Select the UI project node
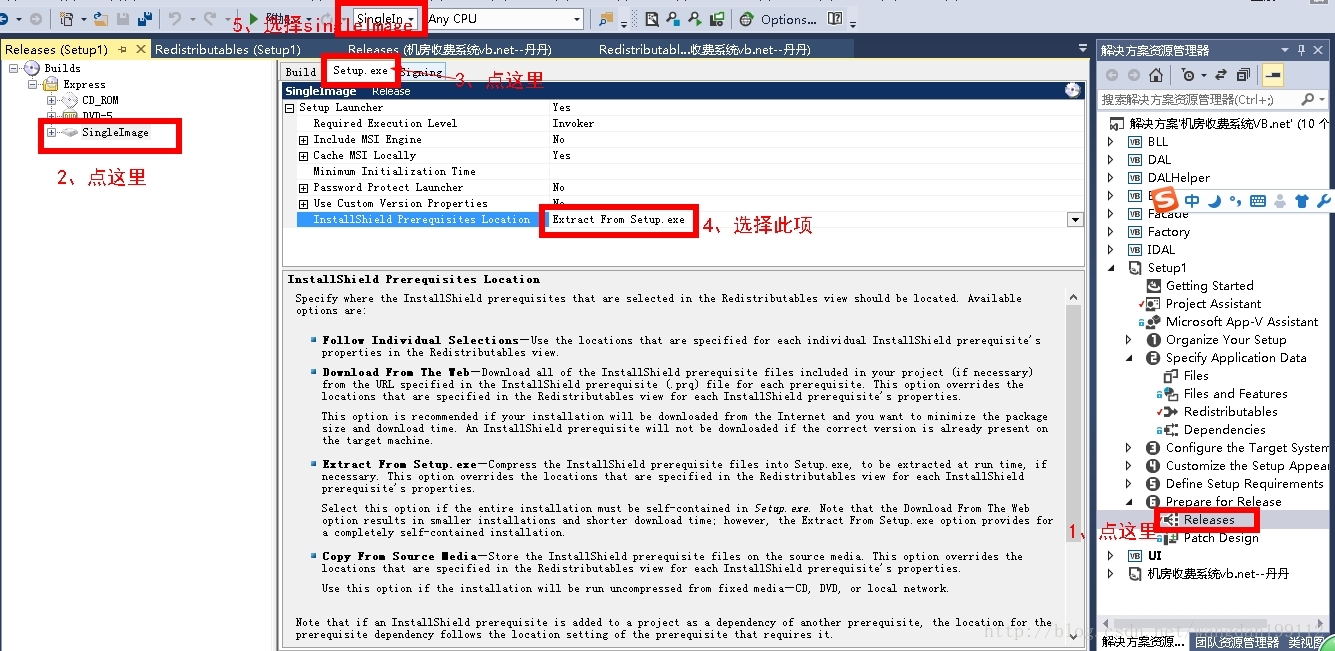This screenshot has height=651, width=1335. [1155, 556]
